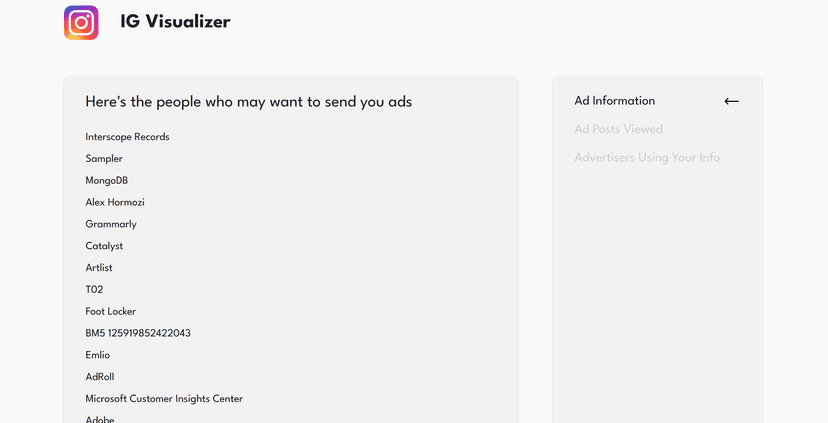Select the BM5 125919852422043 entry
Viewport: 828px width, 423px height.
(138, 333)
